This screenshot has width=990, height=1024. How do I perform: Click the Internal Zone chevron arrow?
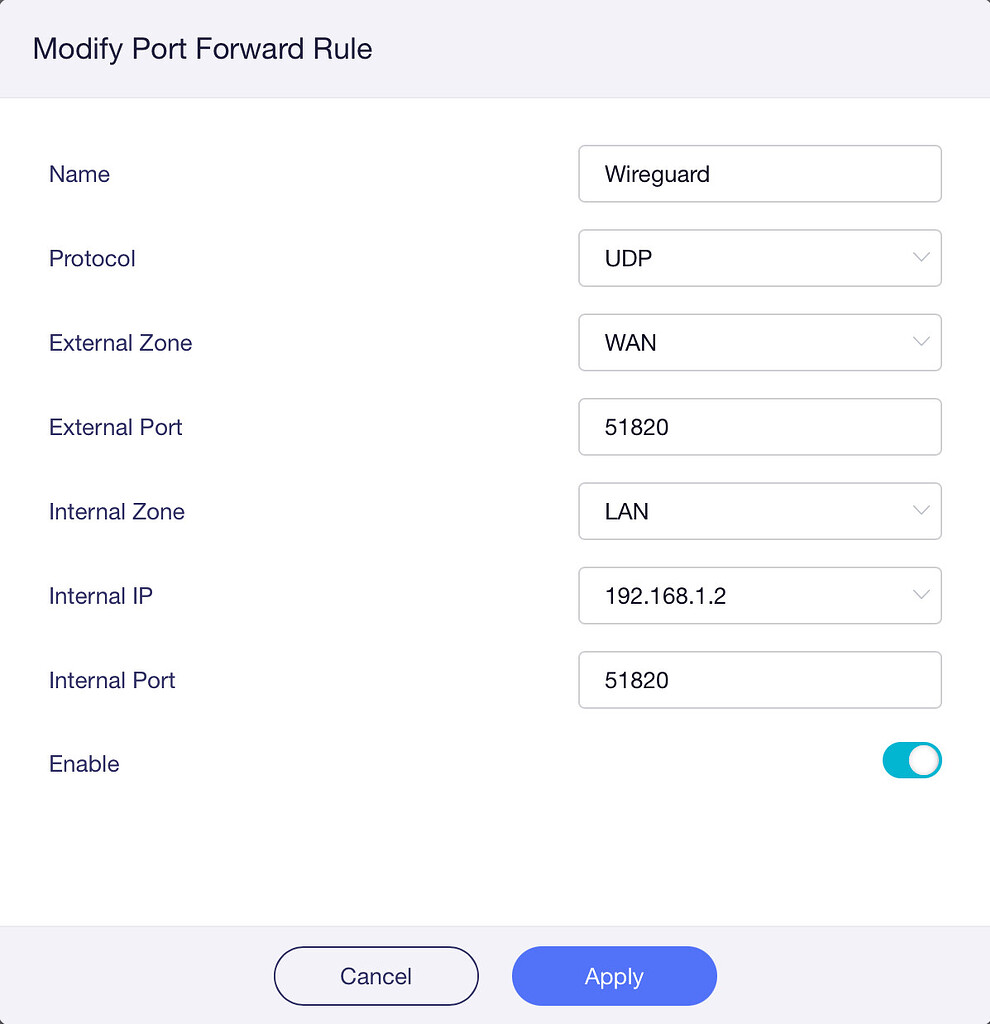(921, 511)
